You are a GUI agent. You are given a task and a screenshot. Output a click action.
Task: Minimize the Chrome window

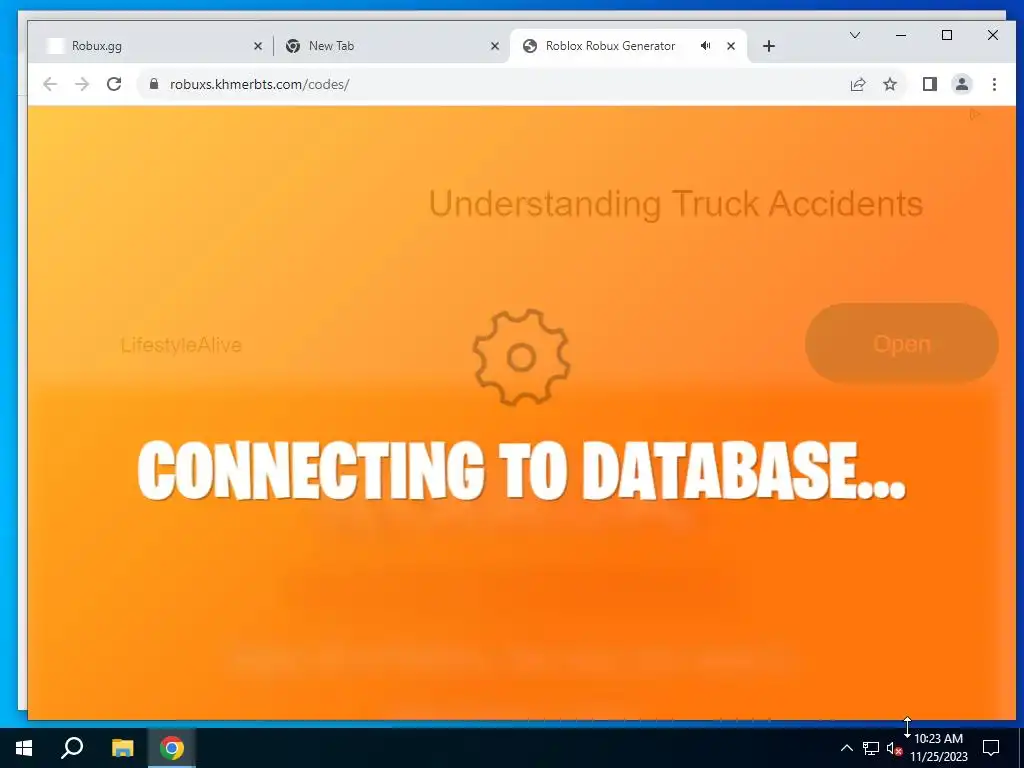coord(901,35)
